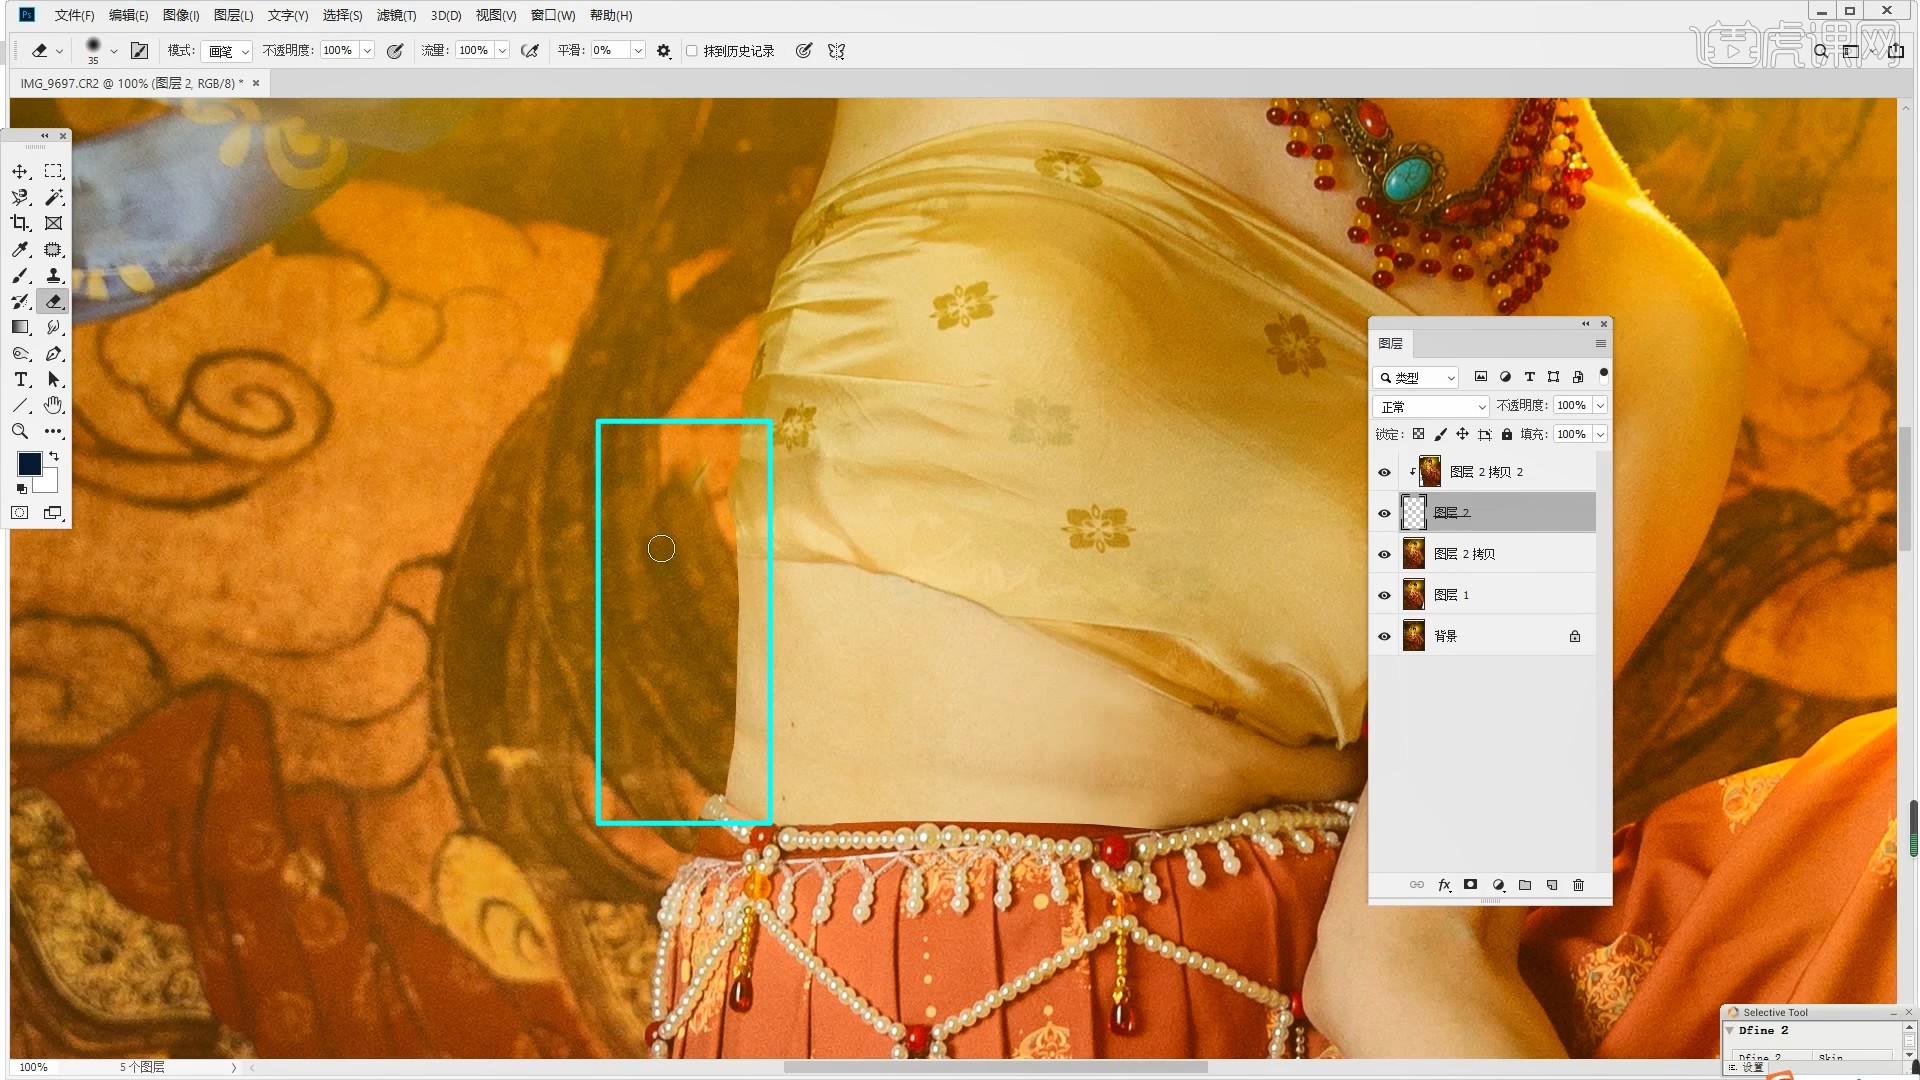Image resolution: width=1920 pixels, height=1080 pixels.
Task: Enable the erase to history checkbox
Action: pyautogui.click(x=691, y=51)
